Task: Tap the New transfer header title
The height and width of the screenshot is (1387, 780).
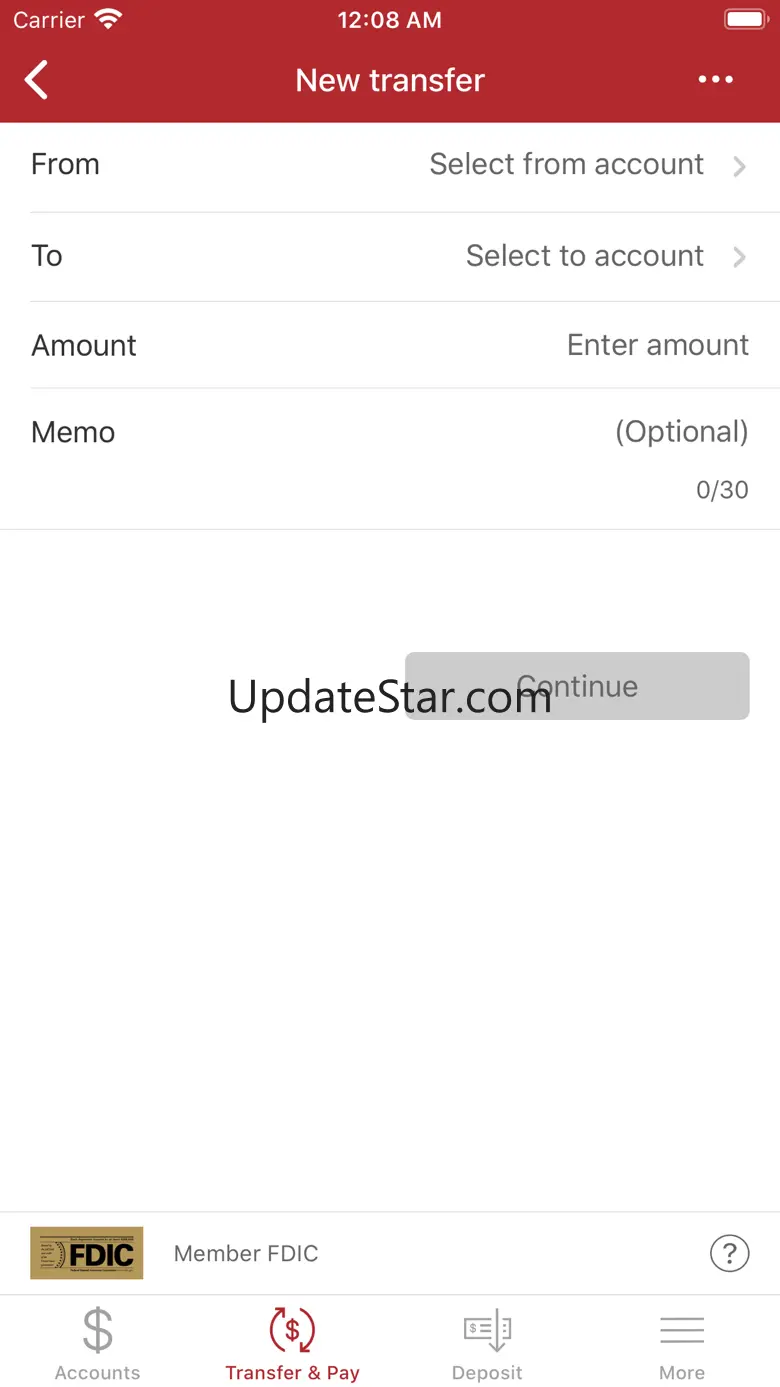Action: coord(390,80)
